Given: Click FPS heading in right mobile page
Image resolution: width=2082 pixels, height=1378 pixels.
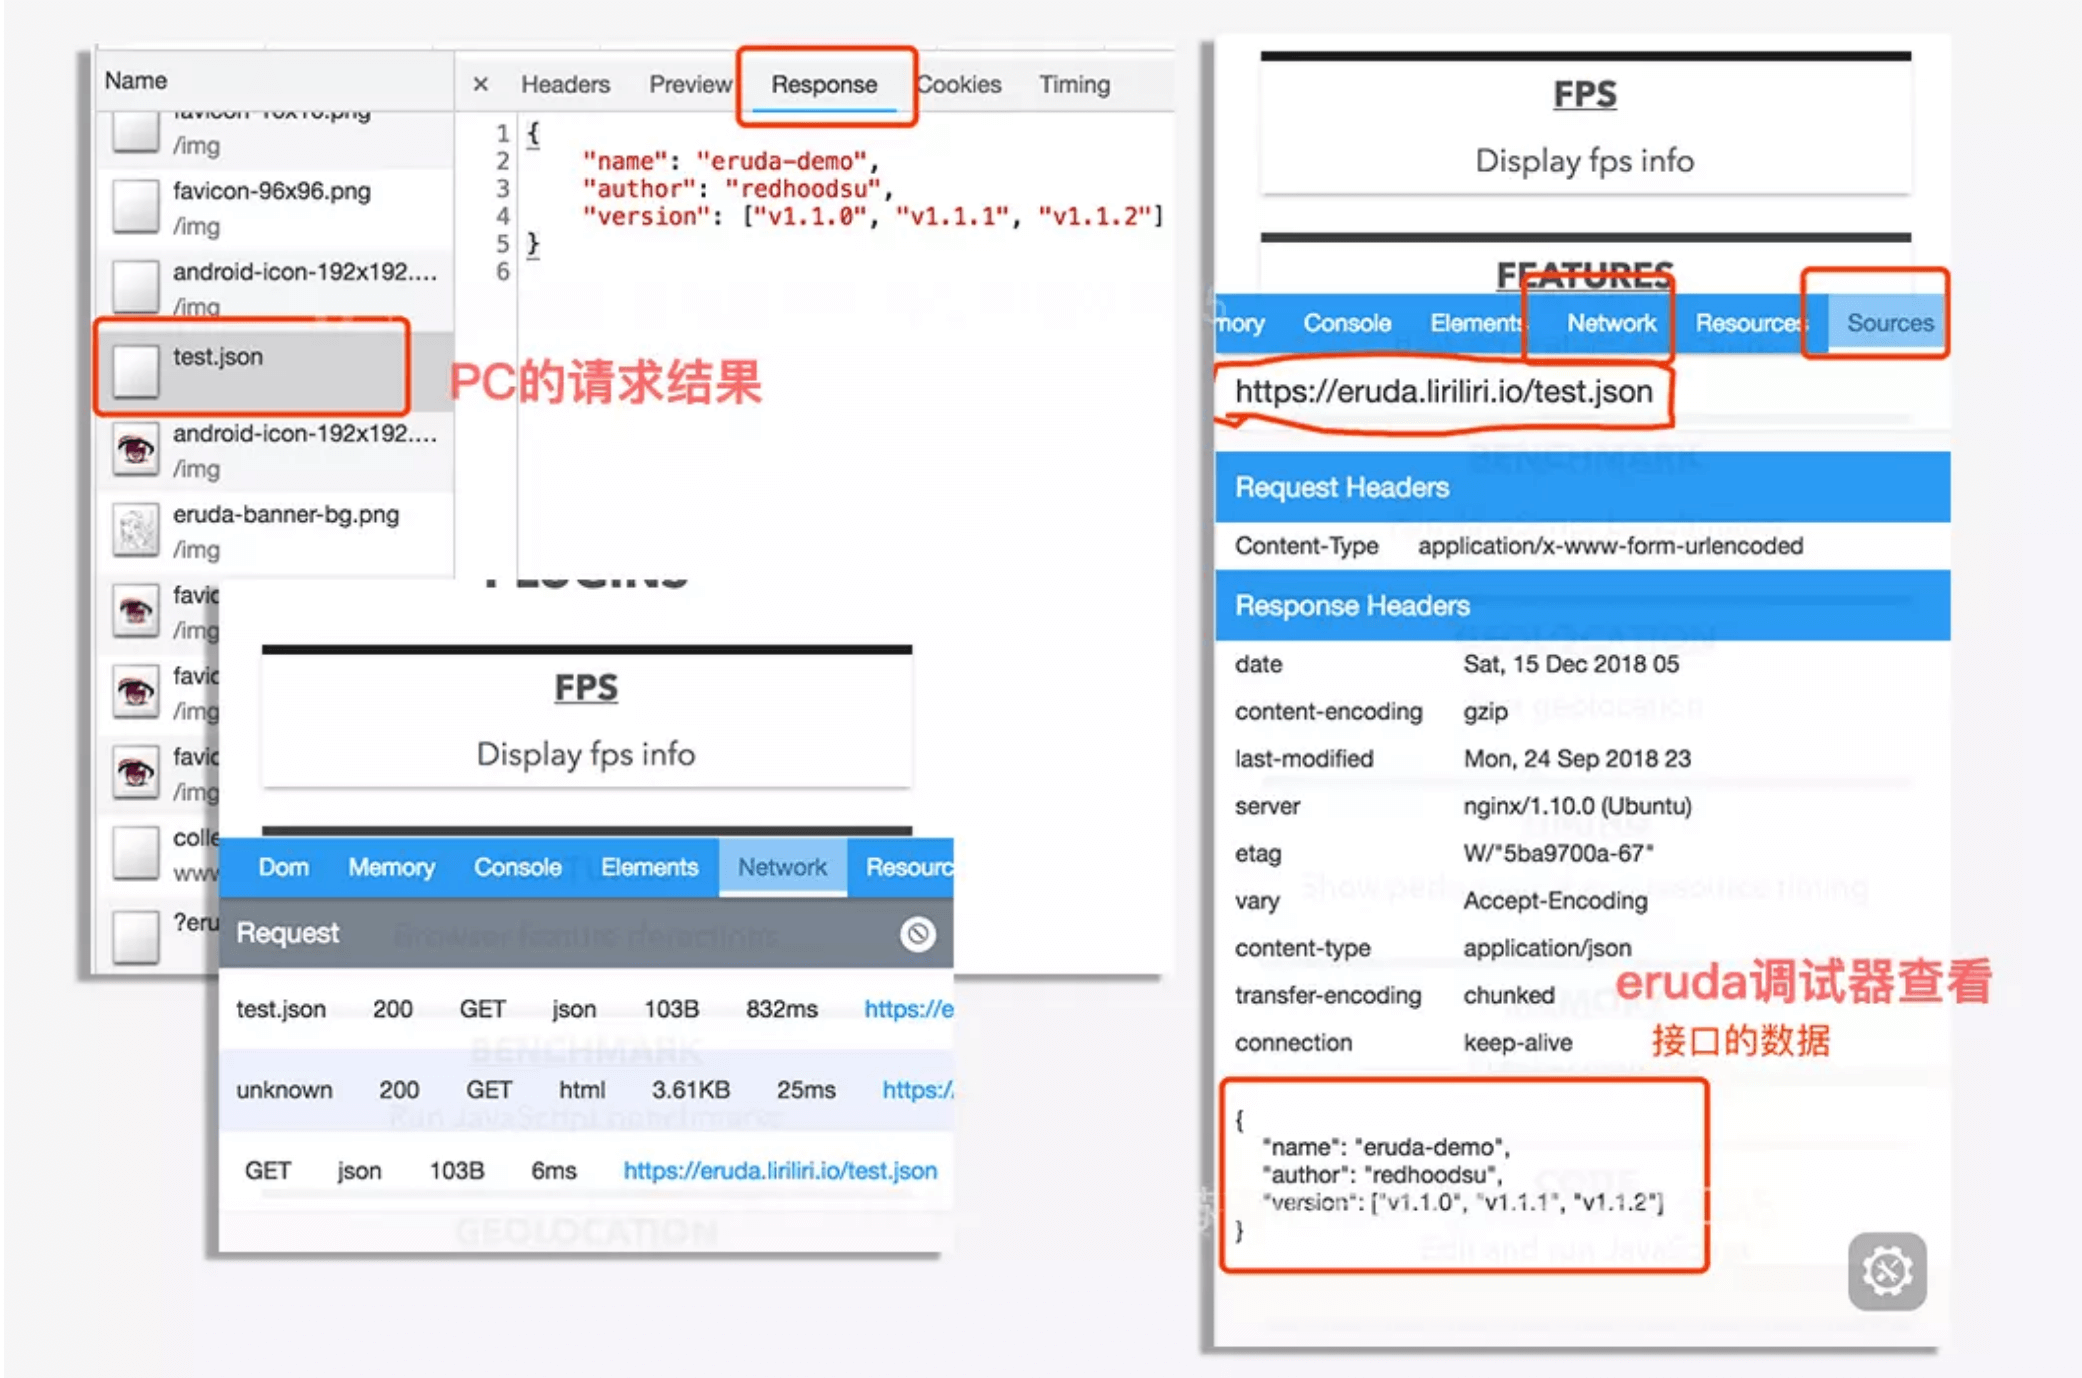Looking at the screenshot, I should pos(1585,94).
